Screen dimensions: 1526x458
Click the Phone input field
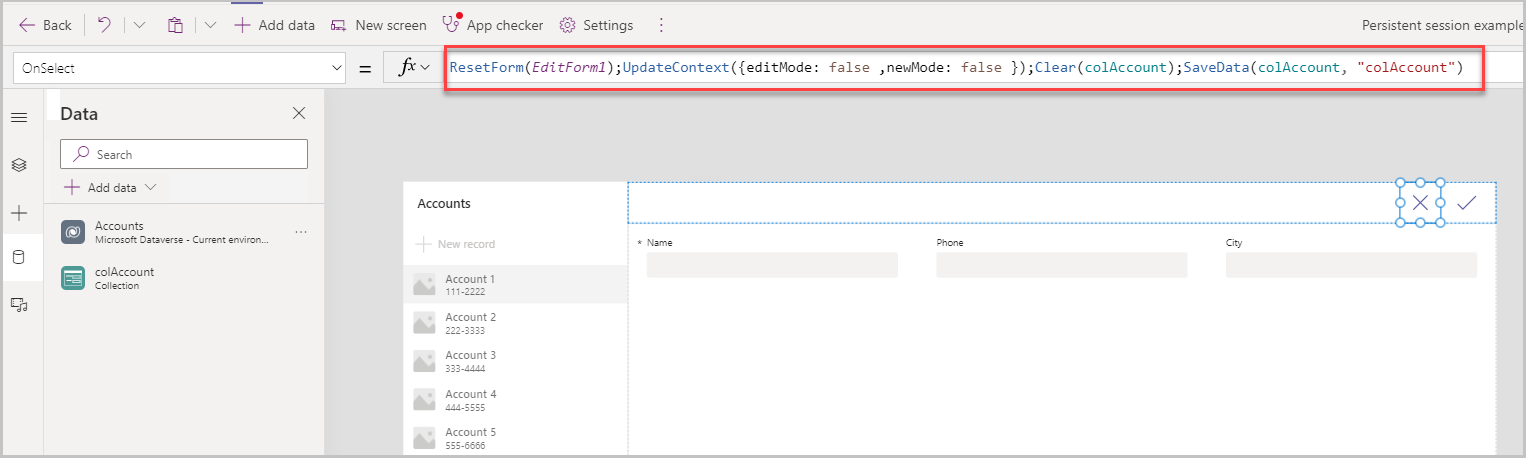[x=1061, y=264]
